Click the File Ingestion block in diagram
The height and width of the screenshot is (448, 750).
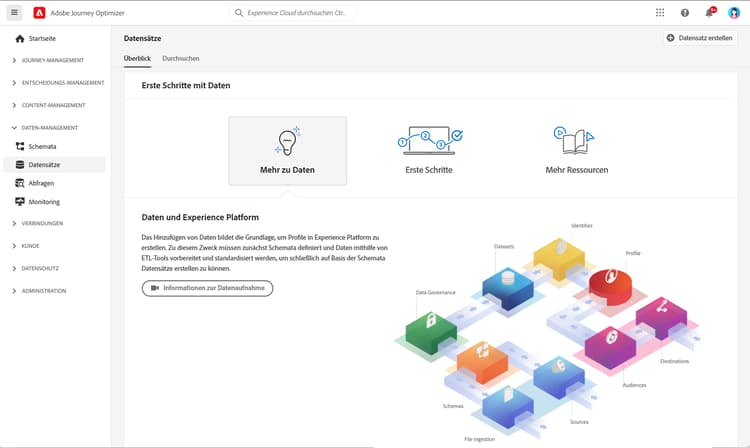point(507,407)
